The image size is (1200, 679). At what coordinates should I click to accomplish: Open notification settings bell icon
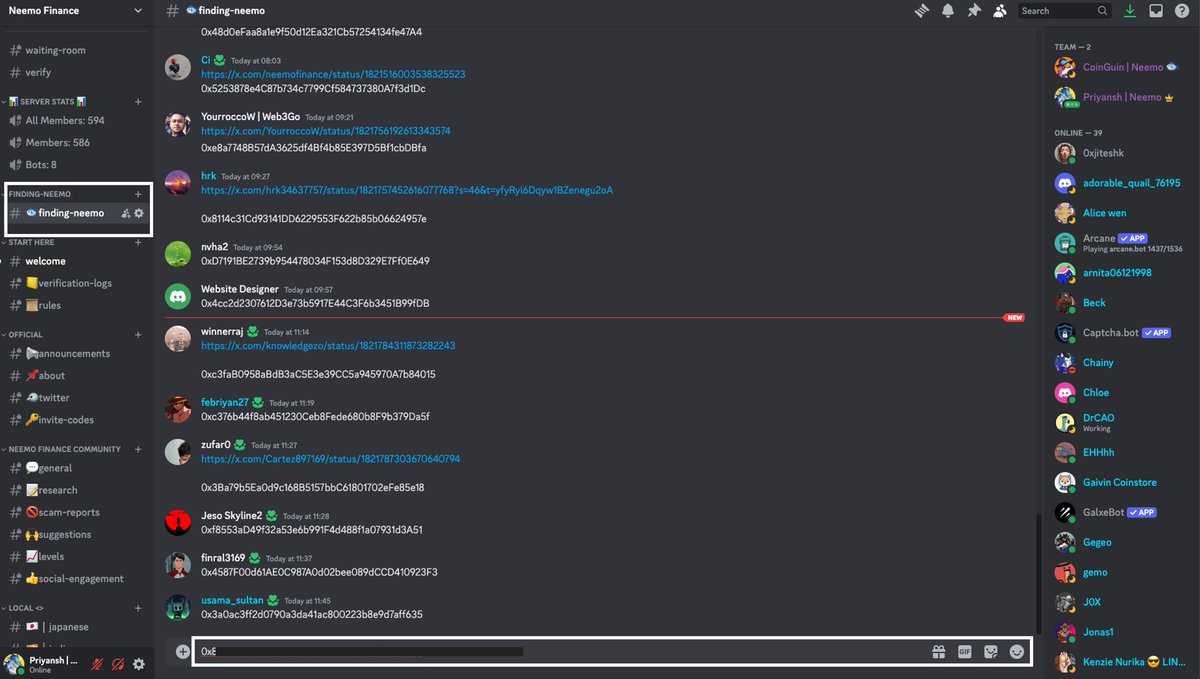point(948,11)
